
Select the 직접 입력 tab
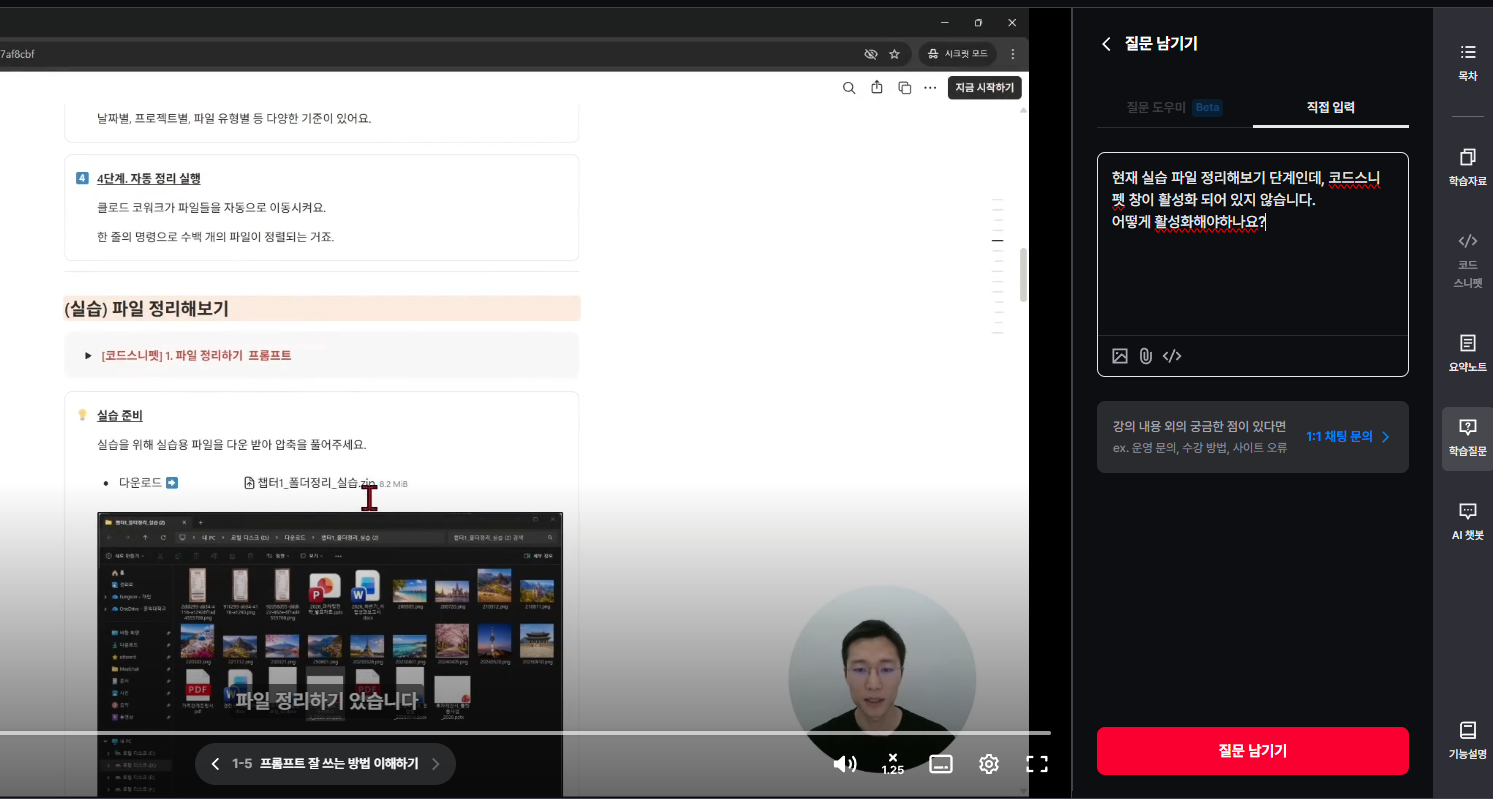tap(1331, 107)
